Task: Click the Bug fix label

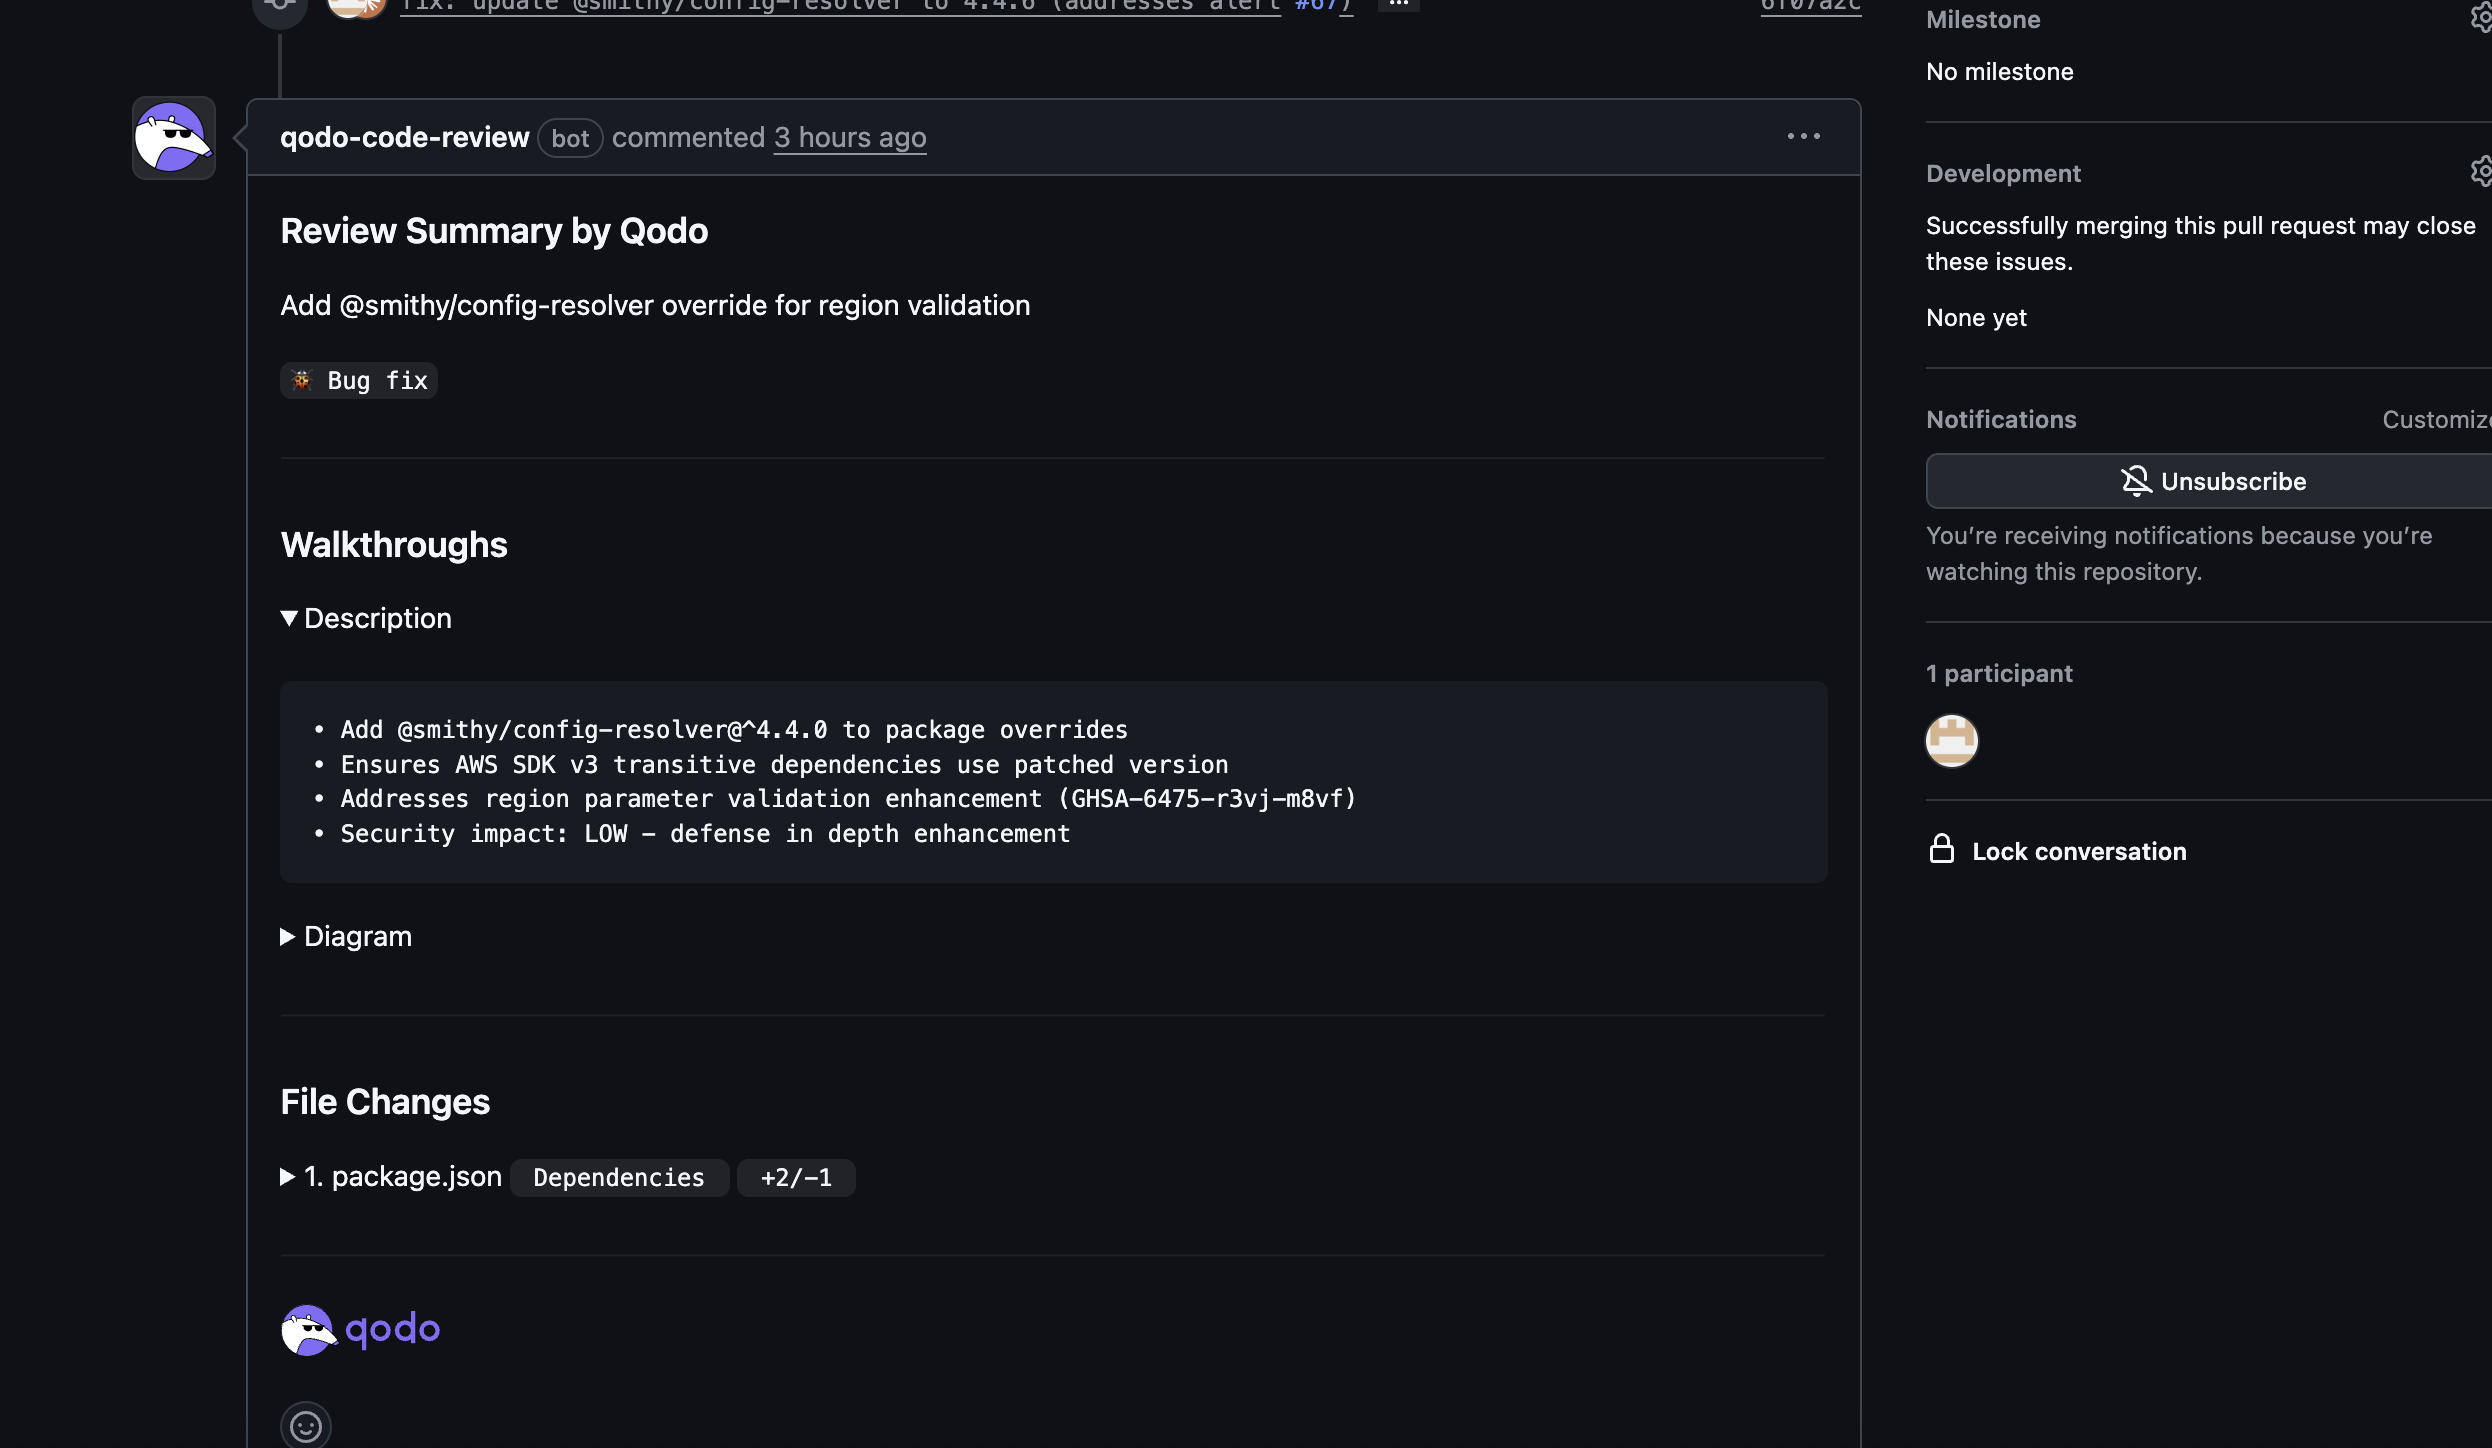Action: click(x=358, y=380)
